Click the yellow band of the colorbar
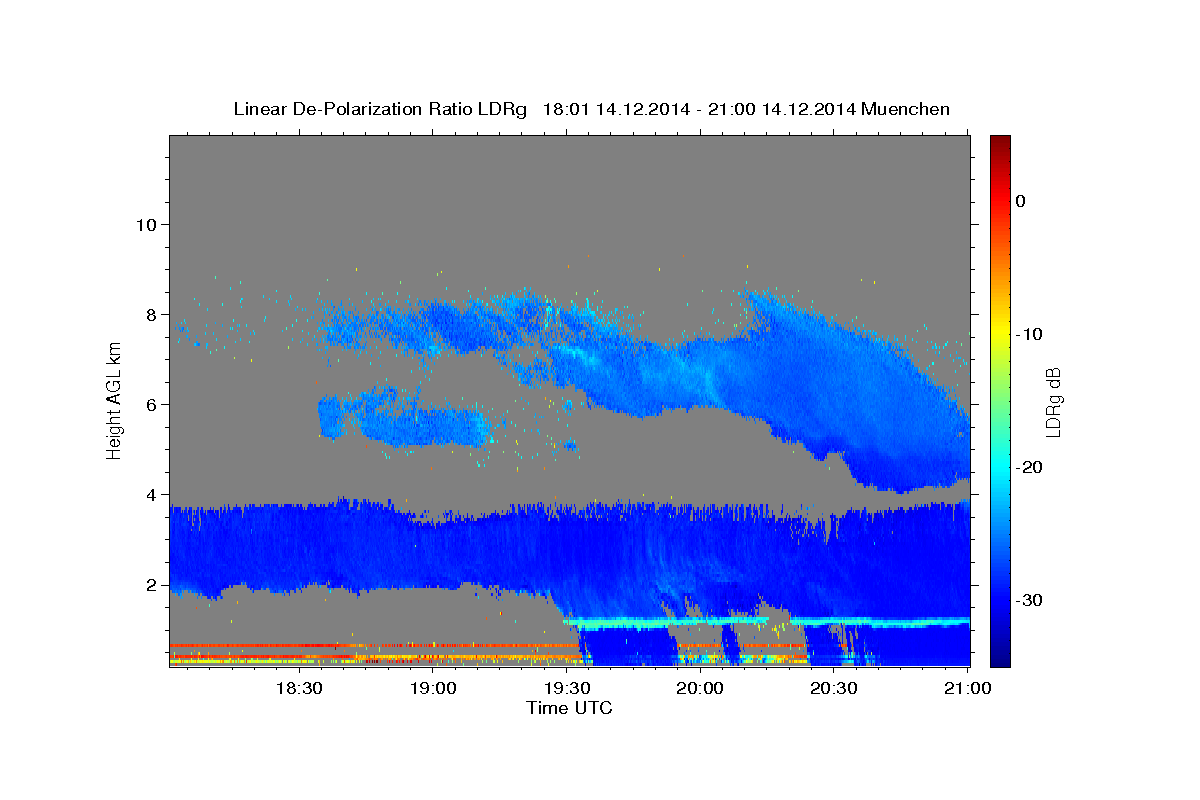This screenshot has width=1200, height=800. click(1000, 327)
